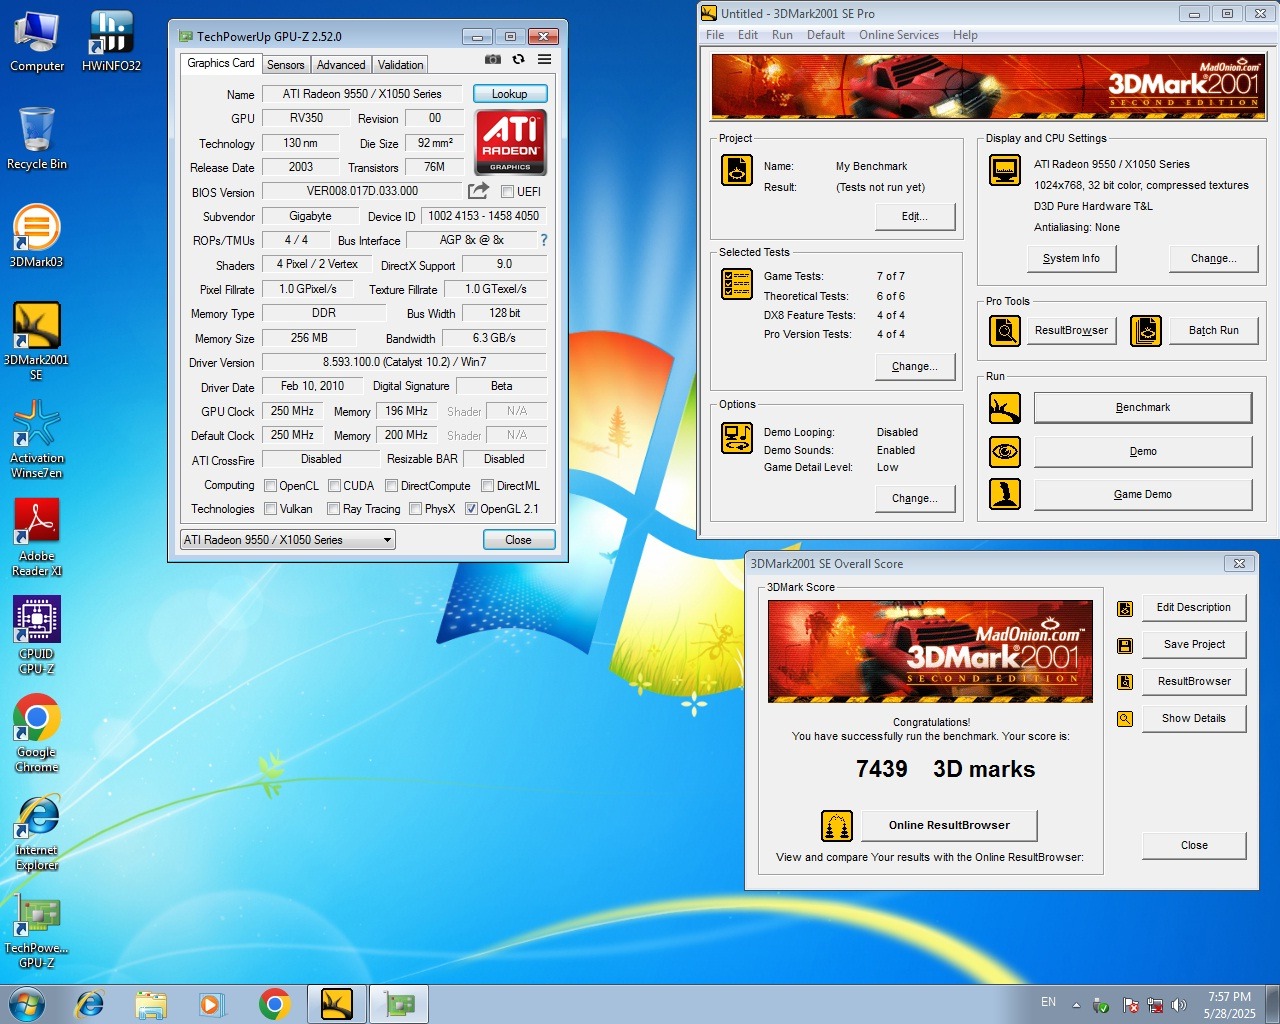Click the Online ResultBrowser icon
This screenshot has height=1024, width=1280.
(x=837, y=826)
